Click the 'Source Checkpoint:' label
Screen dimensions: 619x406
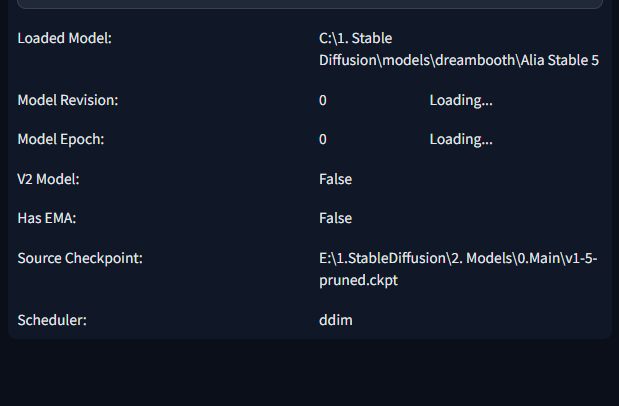[80, 259]
